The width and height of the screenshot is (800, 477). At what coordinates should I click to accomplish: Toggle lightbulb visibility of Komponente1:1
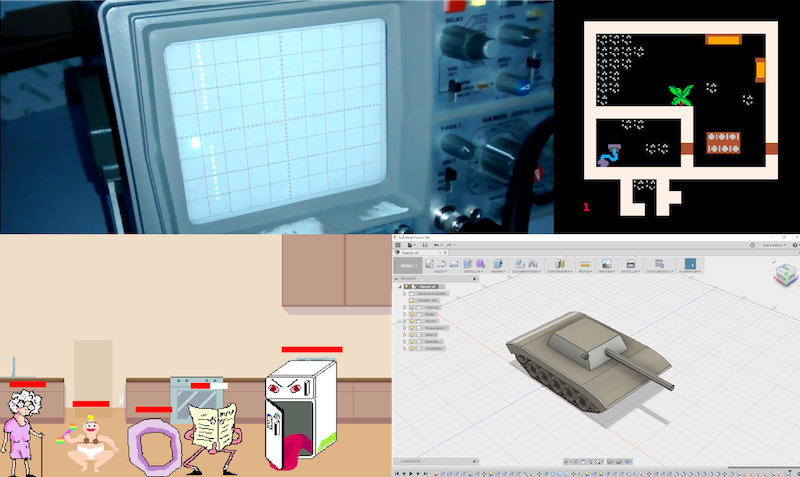[412, 328]
